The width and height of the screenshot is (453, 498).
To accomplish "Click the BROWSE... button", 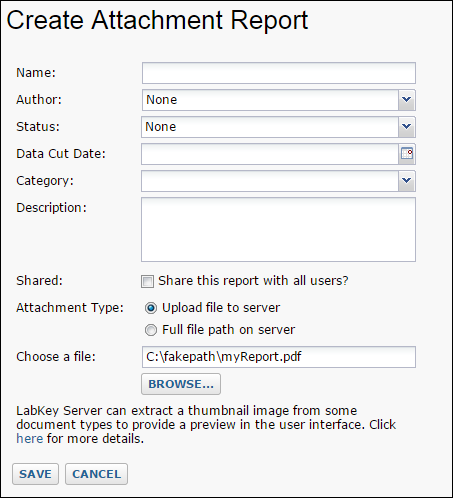I will click(x=181, y=384).
